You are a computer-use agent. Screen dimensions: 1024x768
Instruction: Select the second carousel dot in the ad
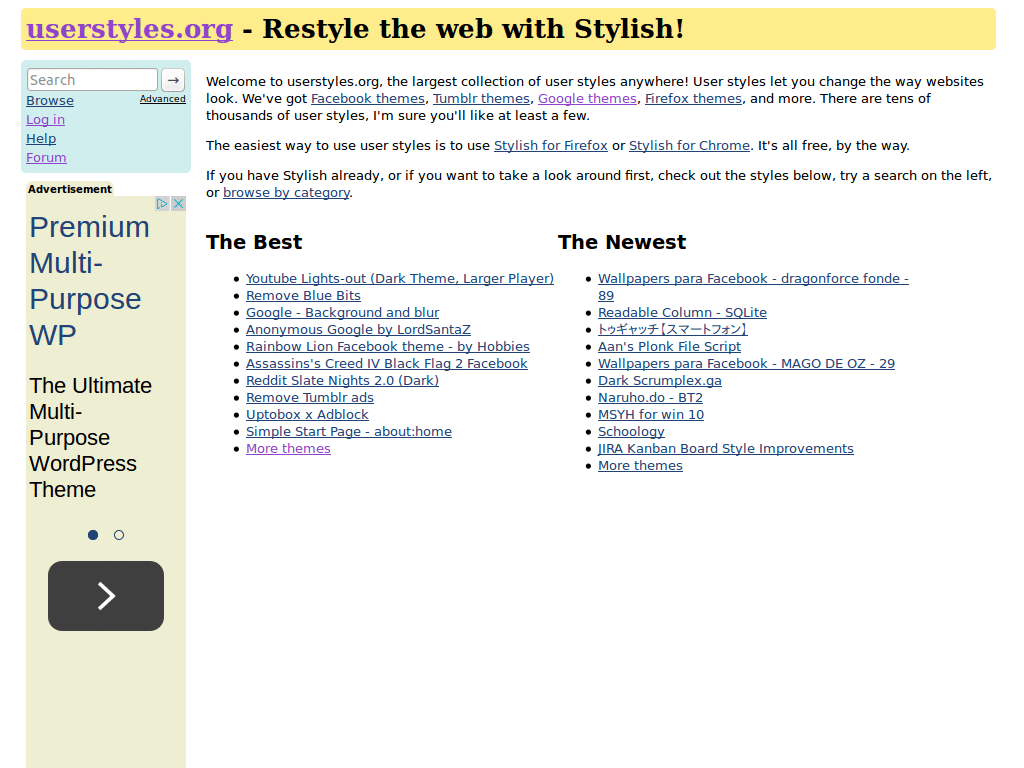point(119,535)
